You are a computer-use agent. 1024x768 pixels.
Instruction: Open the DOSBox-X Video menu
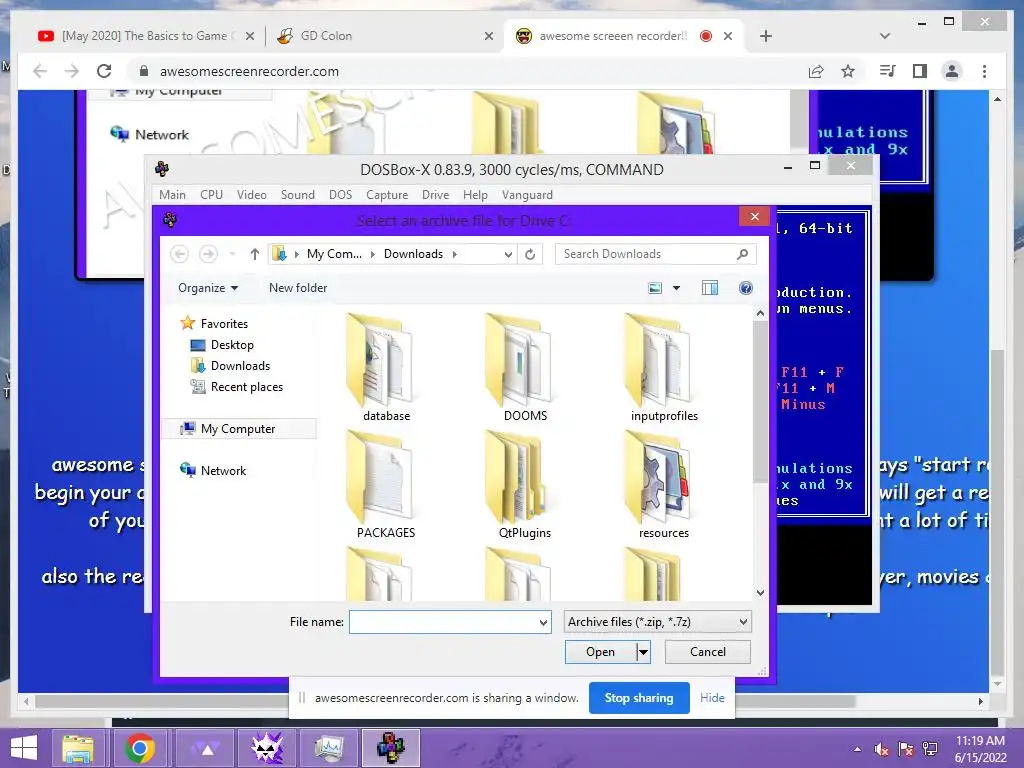click(x=251, y=195)
